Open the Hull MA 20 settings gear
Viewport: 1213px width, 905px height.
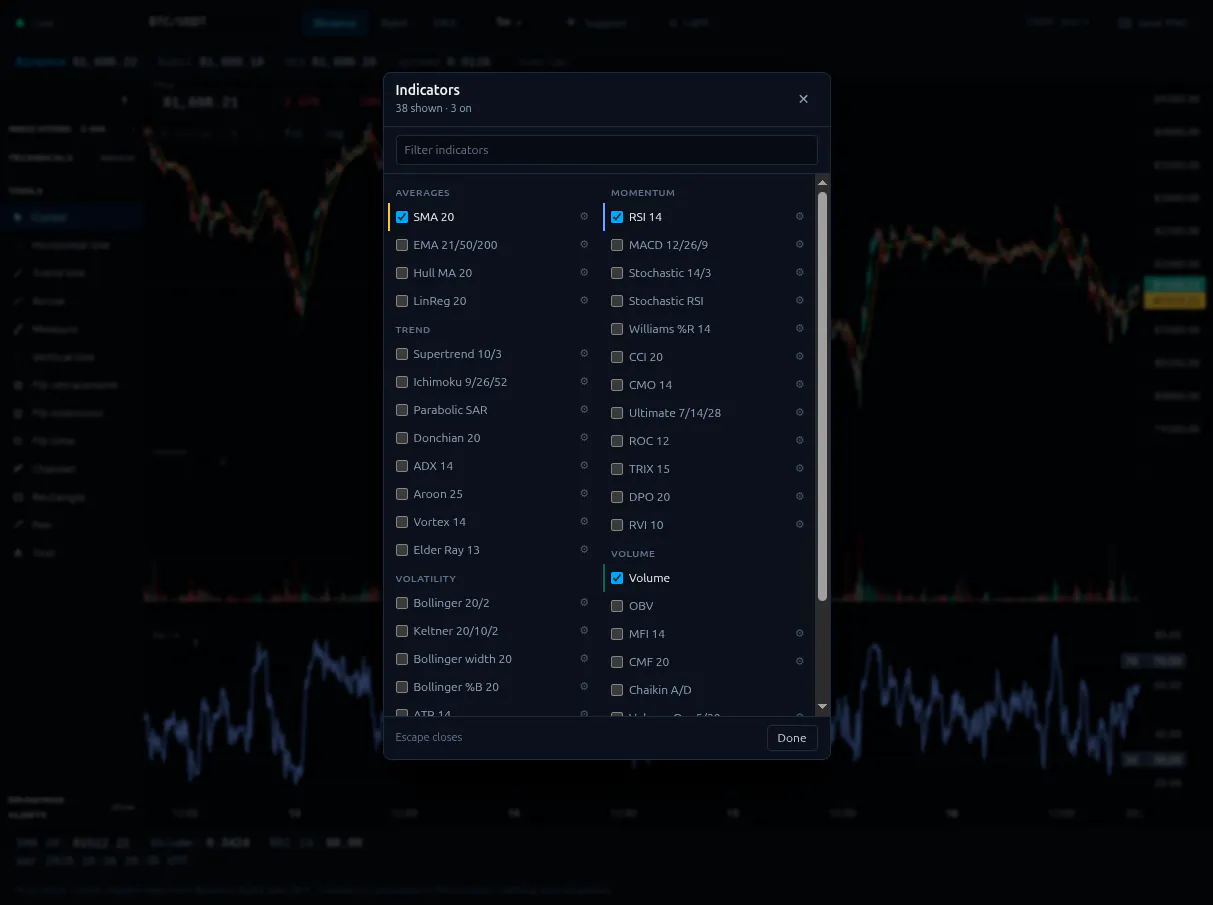[584, 272]
